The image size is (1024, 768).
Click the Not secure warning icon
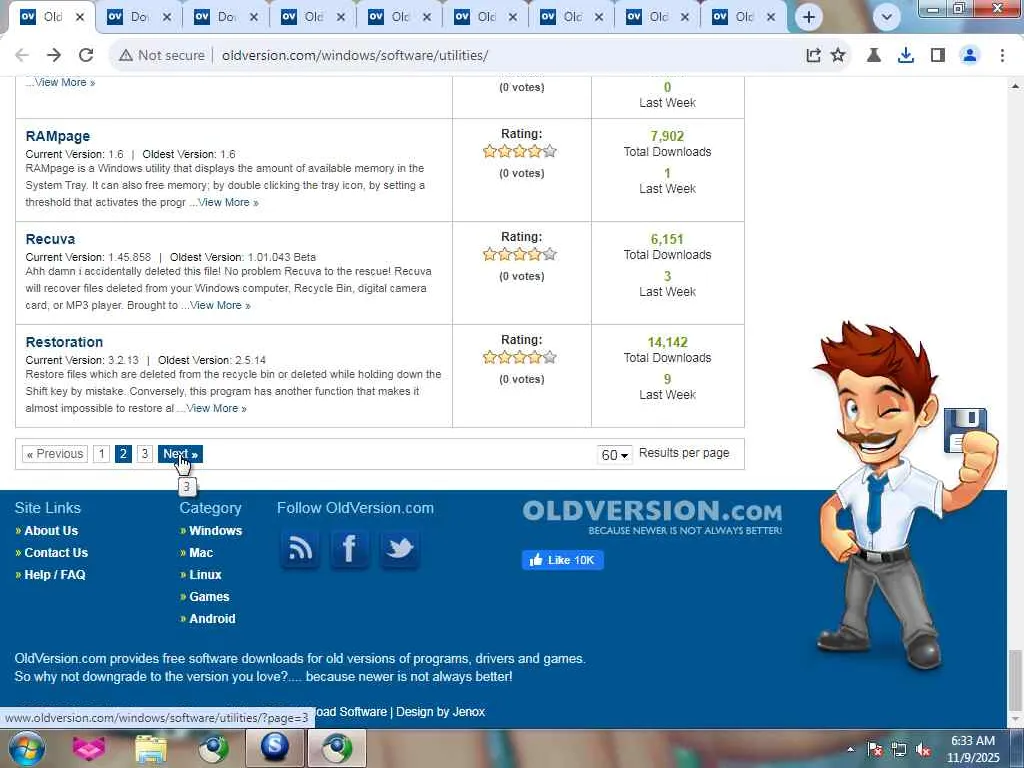click(x=125, y=56)
